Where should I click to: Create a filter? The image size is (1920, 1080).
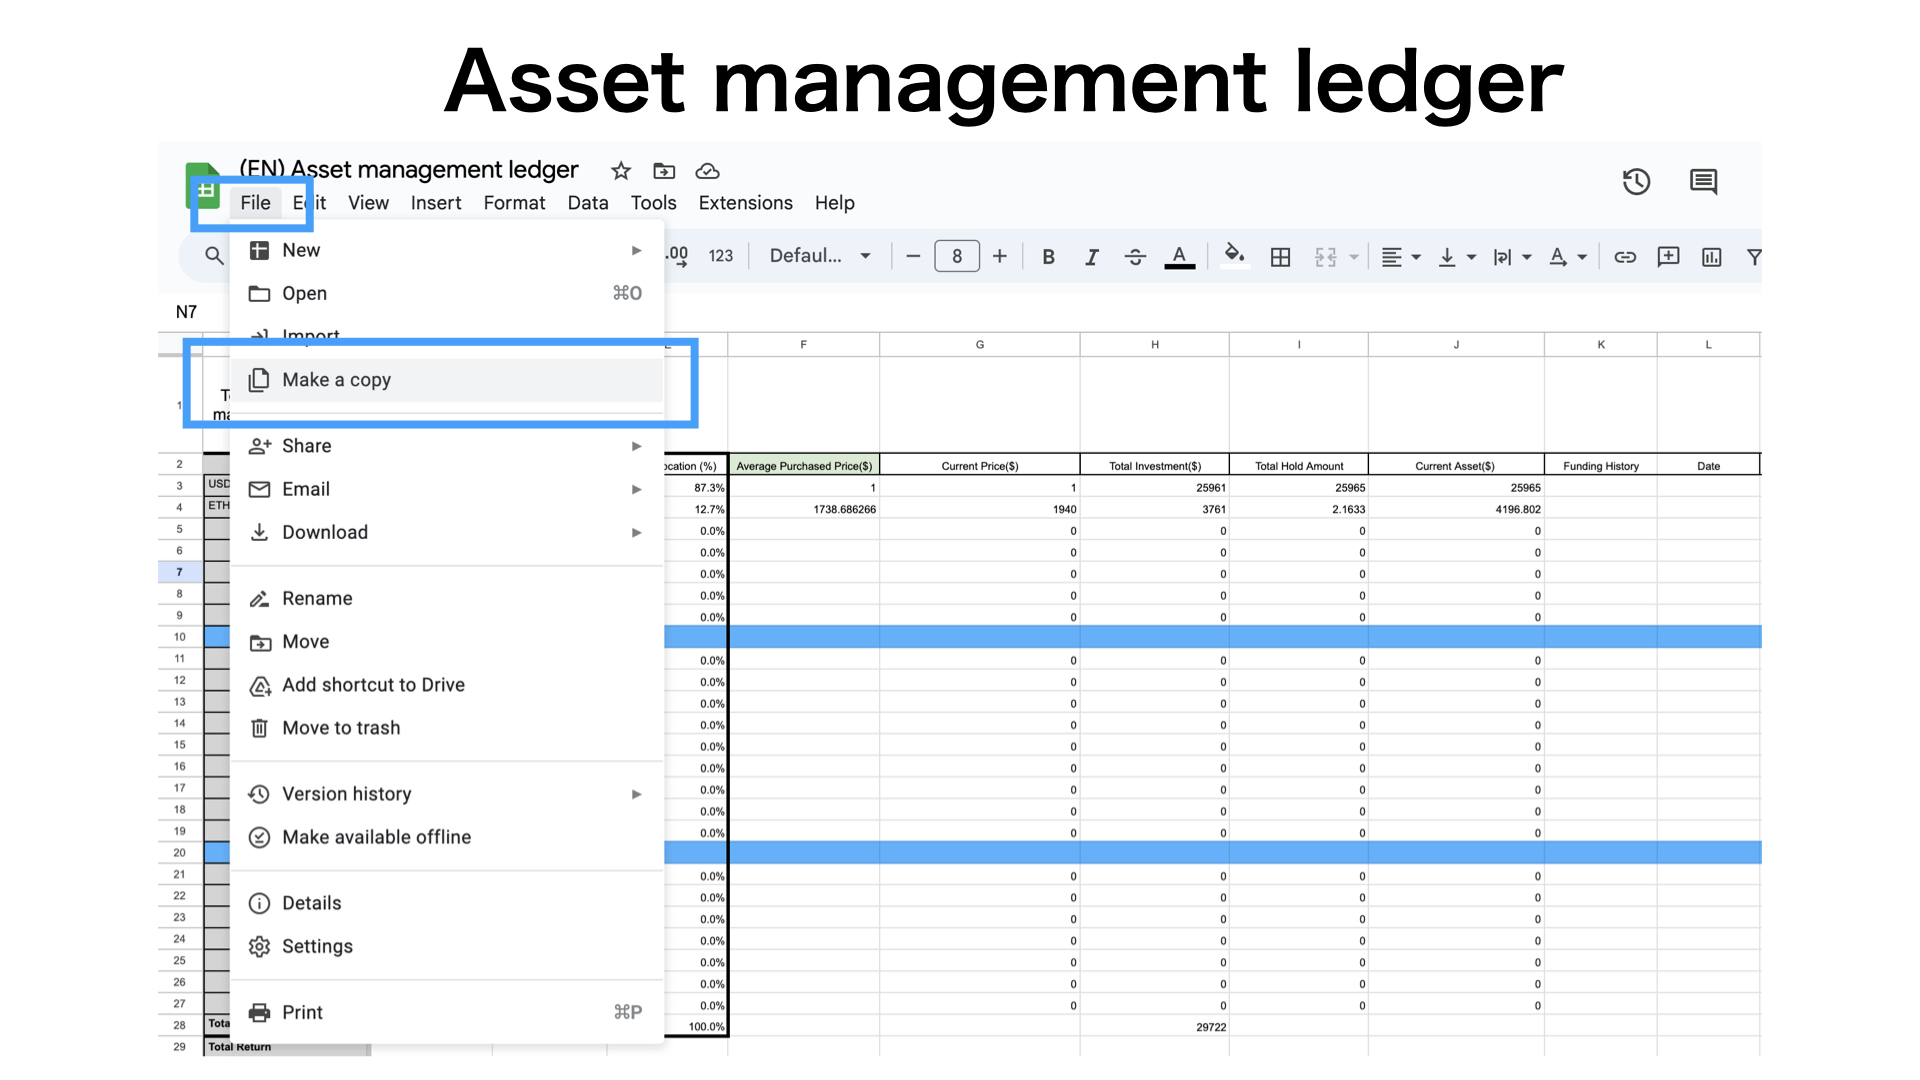1753,257
